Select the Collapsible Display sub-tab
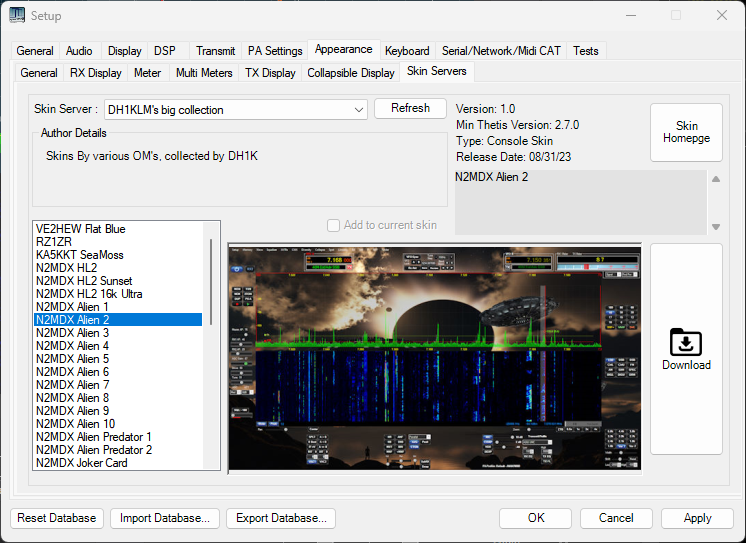746x543 pixels. (351, 73)
